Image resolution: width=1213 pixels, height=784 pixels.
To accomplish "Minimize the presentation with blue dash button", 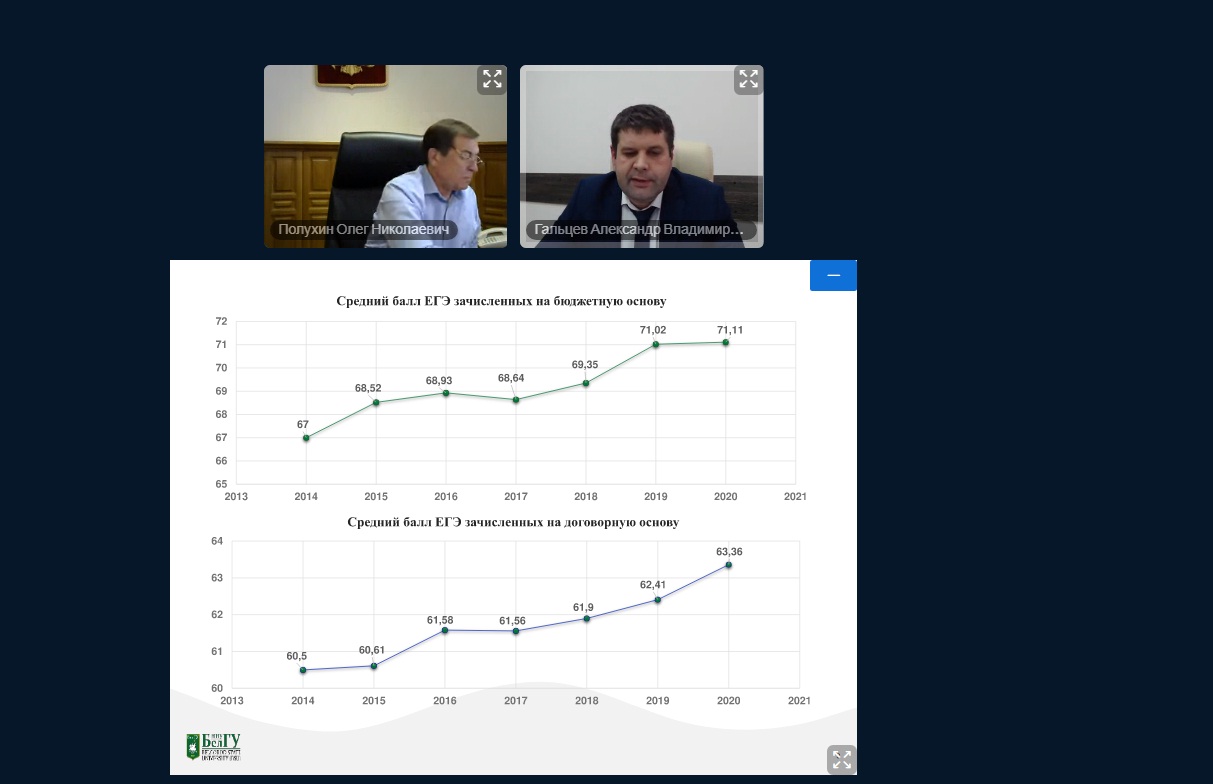I will point(833,275).
